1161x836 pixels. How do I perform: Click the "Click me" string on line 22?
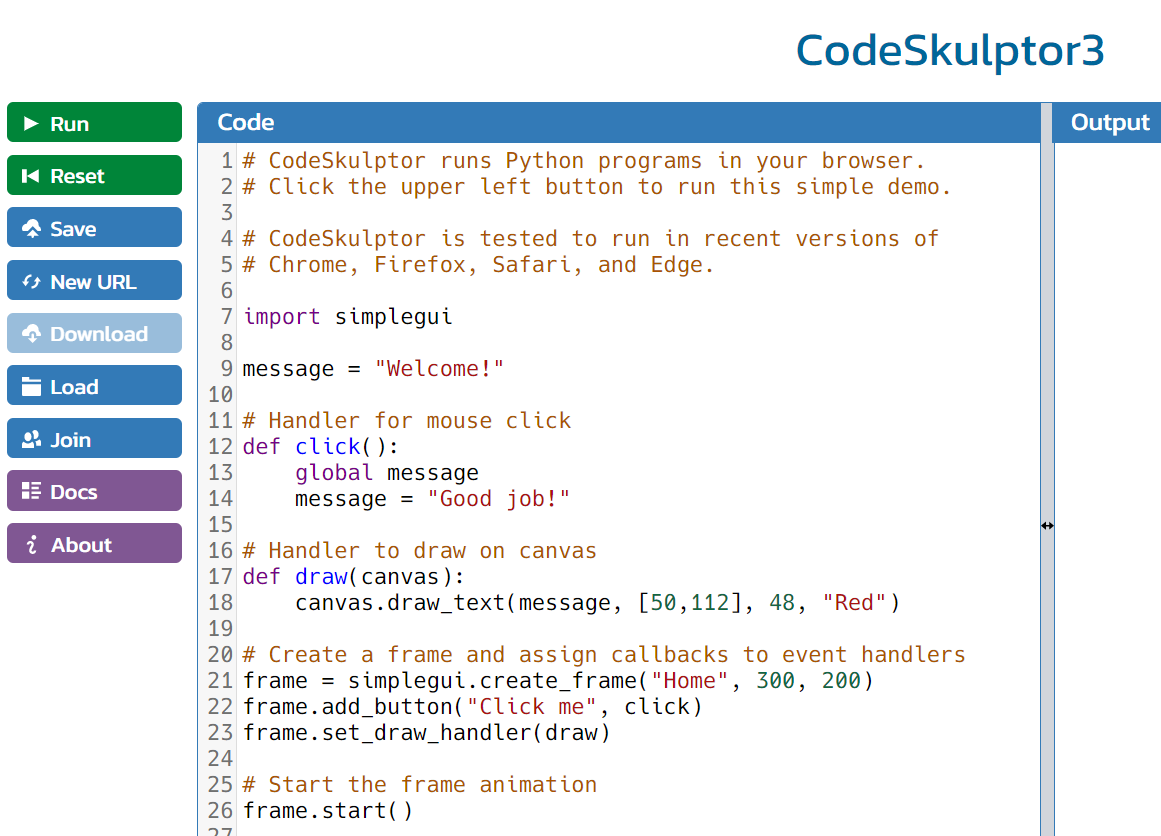pyautogui.click(x=531, y=706)
